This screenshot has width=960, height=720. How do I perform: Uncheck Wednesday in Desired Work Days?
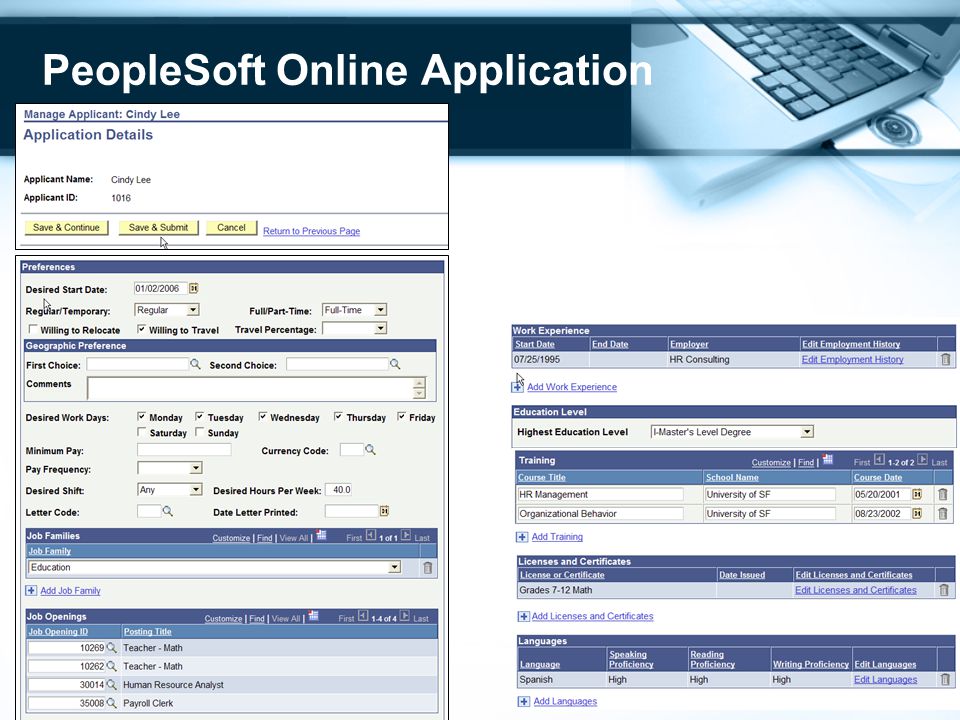[x=263, y=417]
